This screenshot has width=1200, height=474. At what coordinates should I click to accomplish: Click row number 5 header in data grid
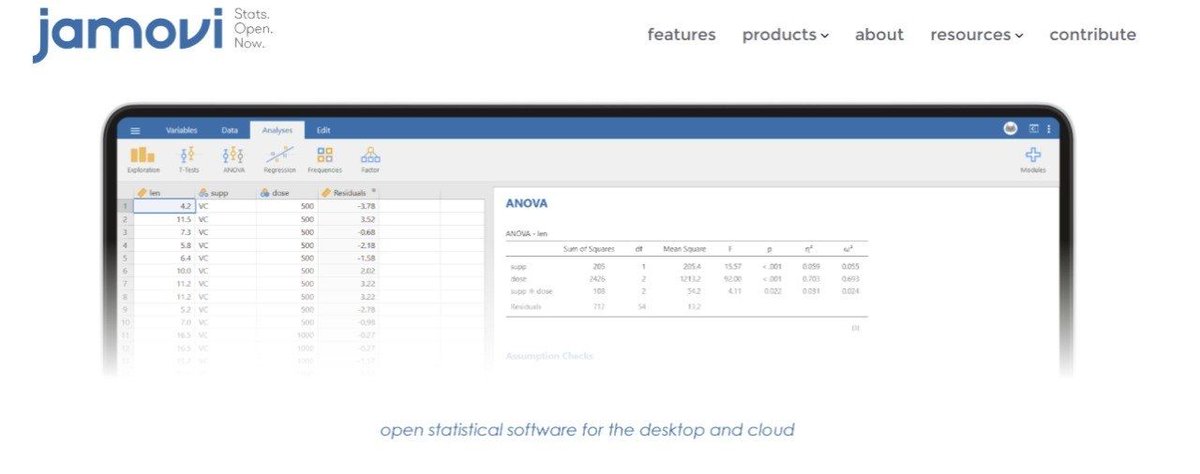[125, 257]
